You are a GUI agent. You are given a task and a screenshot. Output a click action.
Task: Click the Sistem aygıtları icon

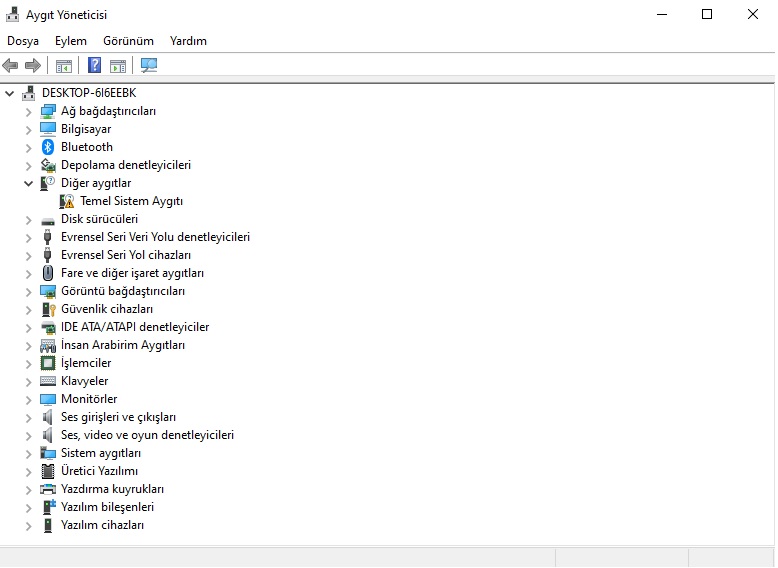click(x=48, y=453)
